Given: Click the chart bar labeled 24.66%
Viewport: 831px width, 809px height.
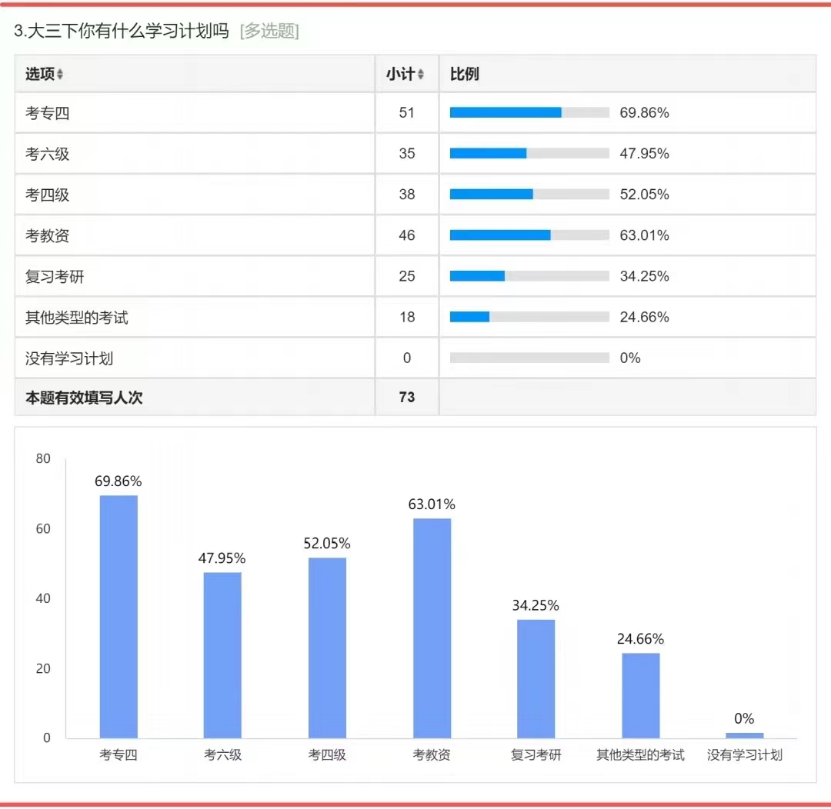Looking at the screenshot, I should tap(640, 695).
